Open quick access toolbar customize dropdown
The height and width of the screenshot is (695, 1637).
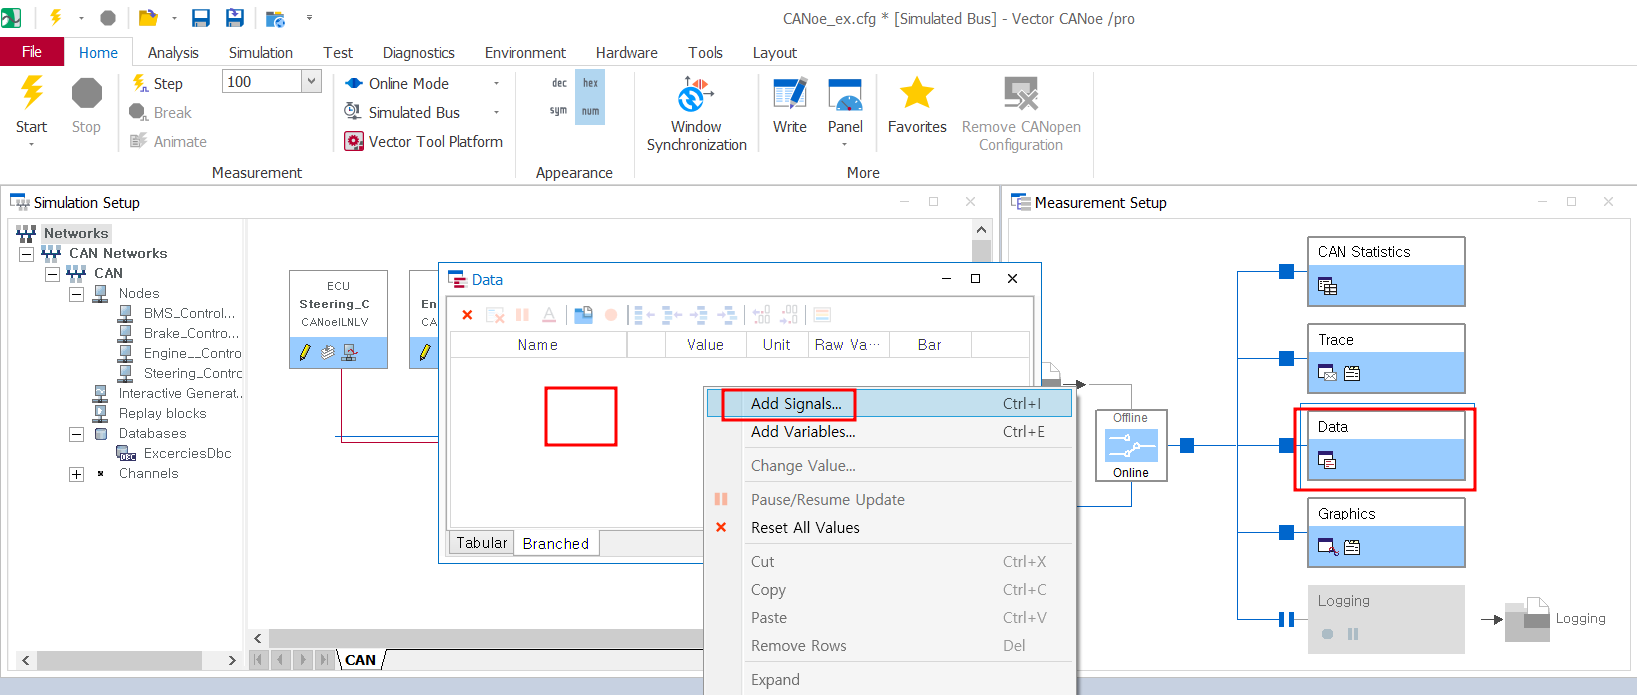(309, 18)
